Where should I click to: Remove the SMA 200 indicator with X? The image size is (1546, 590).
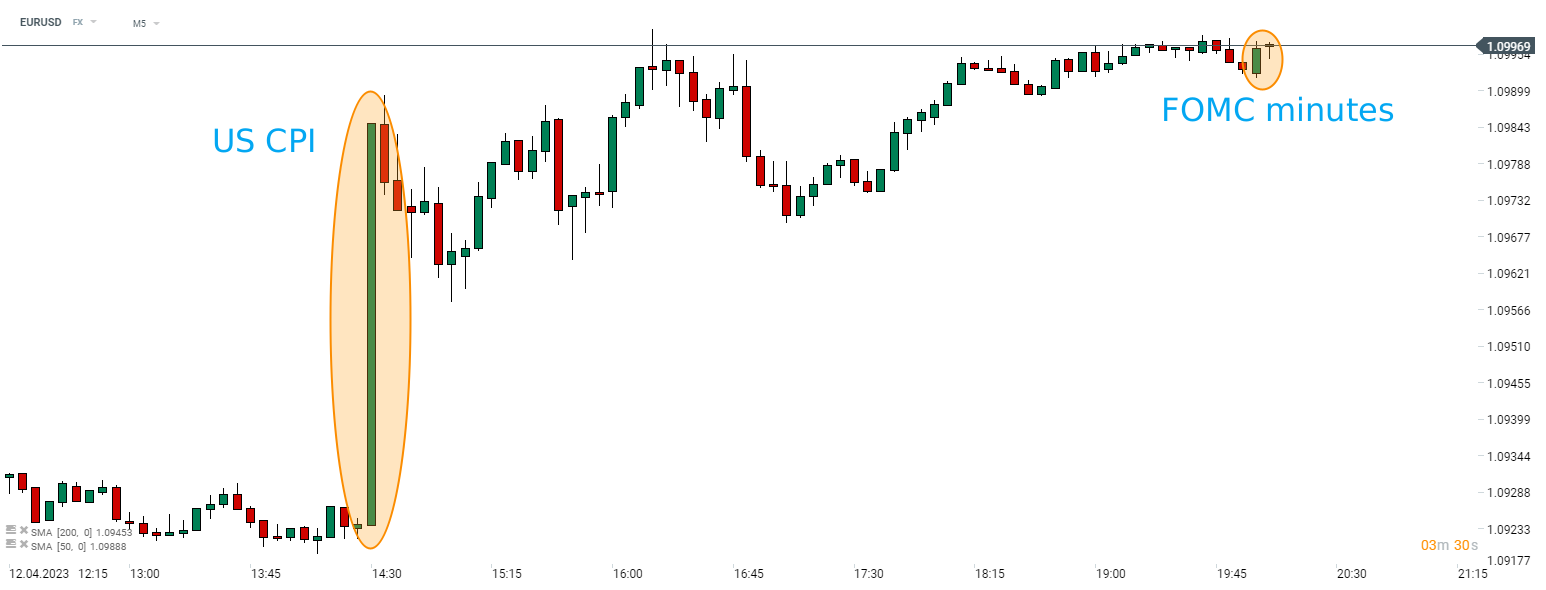coord(23,531)
